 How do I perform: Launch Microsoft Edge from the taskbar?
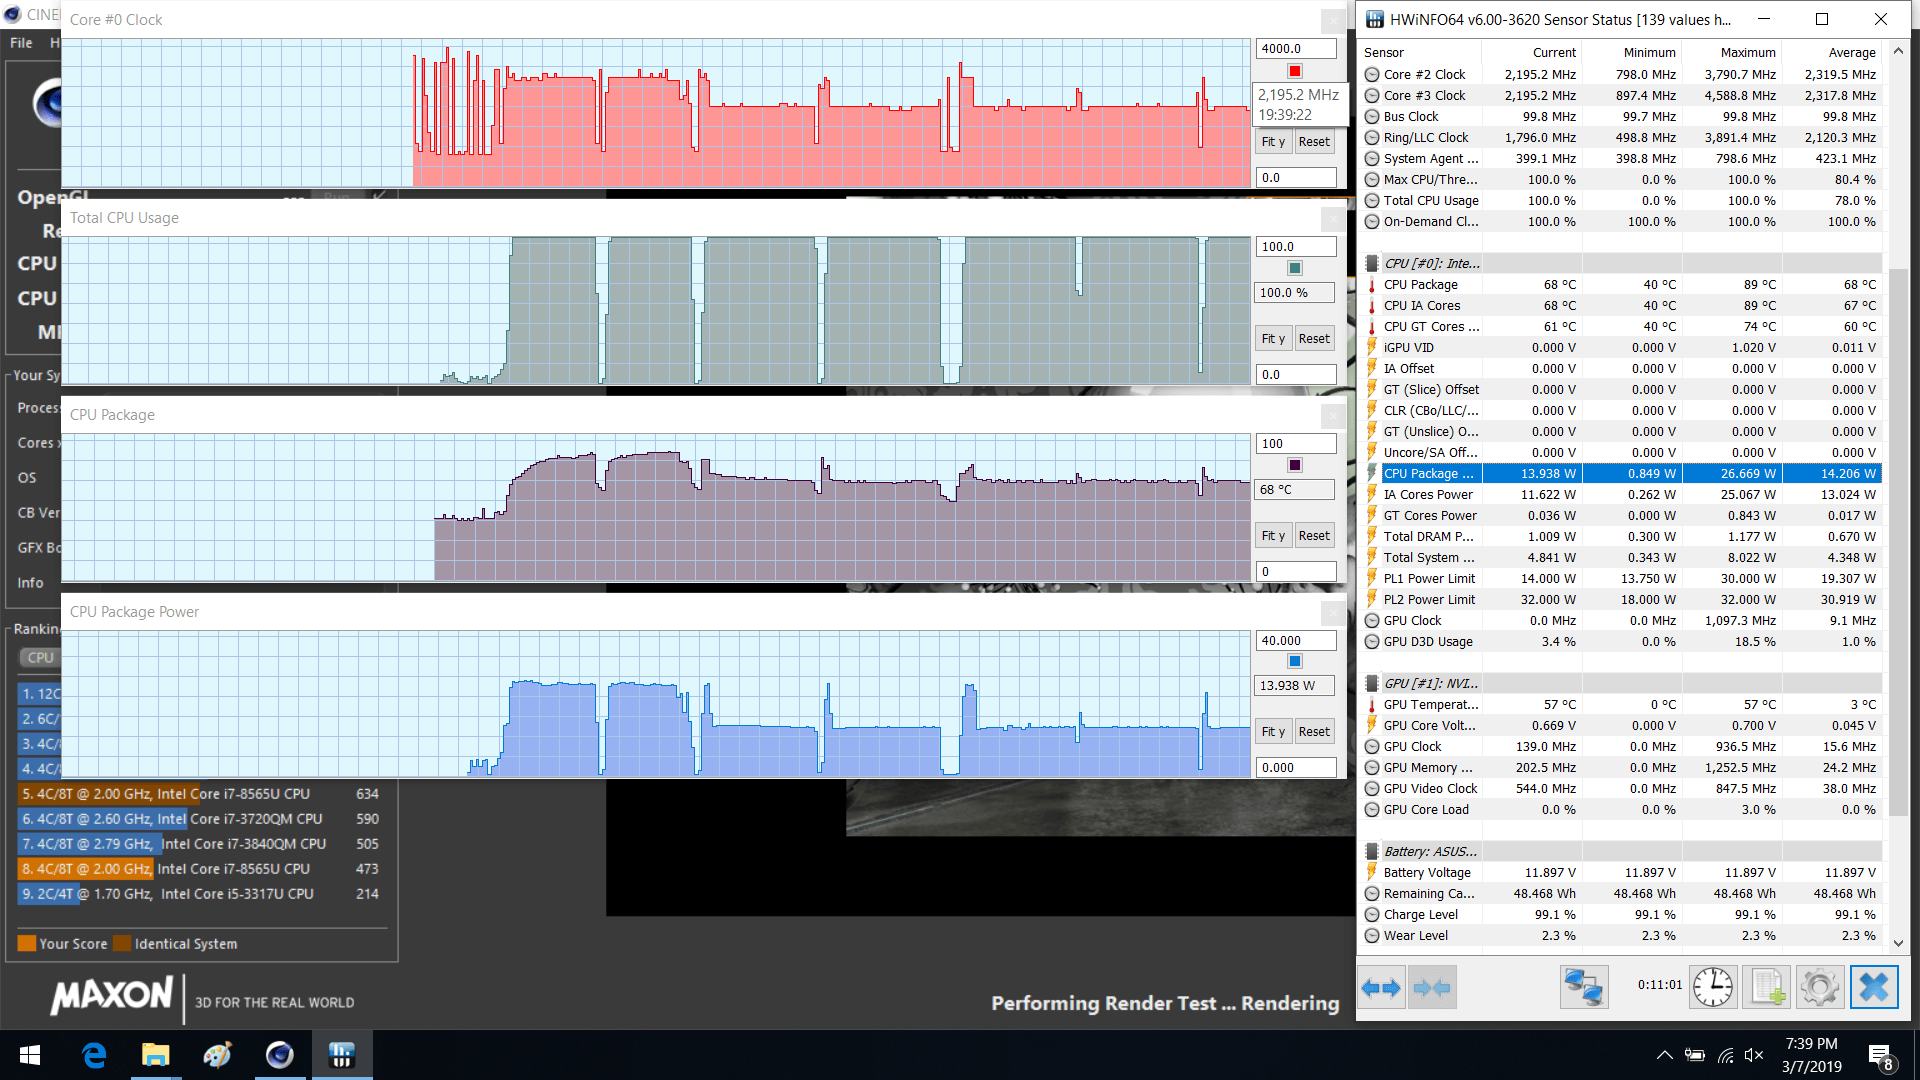pyautogui.click(x=94, y=1055)
